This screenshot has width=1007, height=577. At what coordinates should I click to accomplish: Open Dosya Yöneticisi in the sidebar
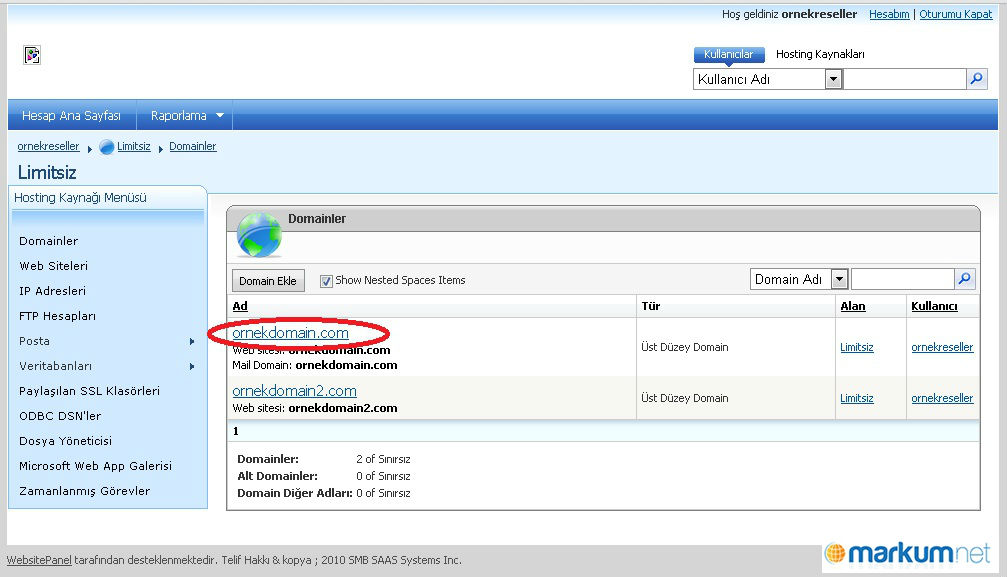point(66,441)
